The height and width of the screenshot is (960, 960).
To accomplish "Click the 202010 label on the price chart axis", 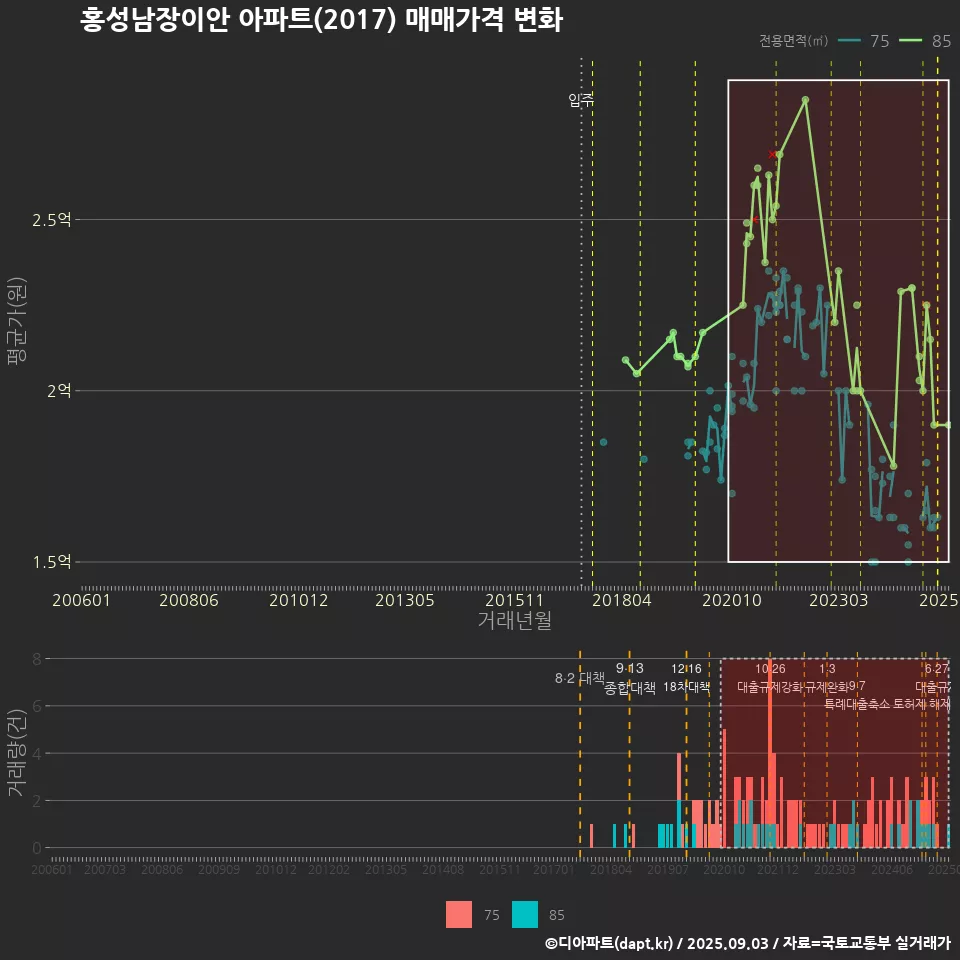I will pyautogui.click(x=732, y=600).
